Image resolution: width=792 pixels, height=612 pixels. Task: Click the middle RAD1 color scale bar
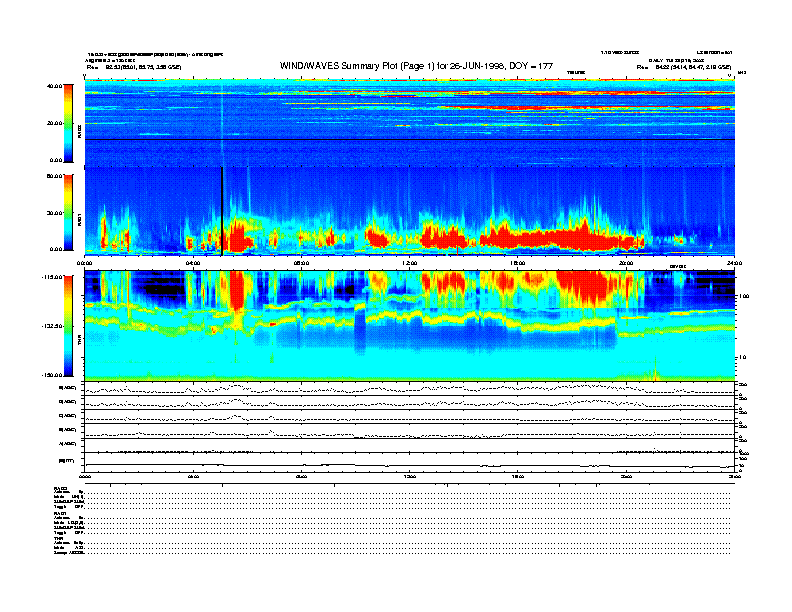click(x=69, y=212)
